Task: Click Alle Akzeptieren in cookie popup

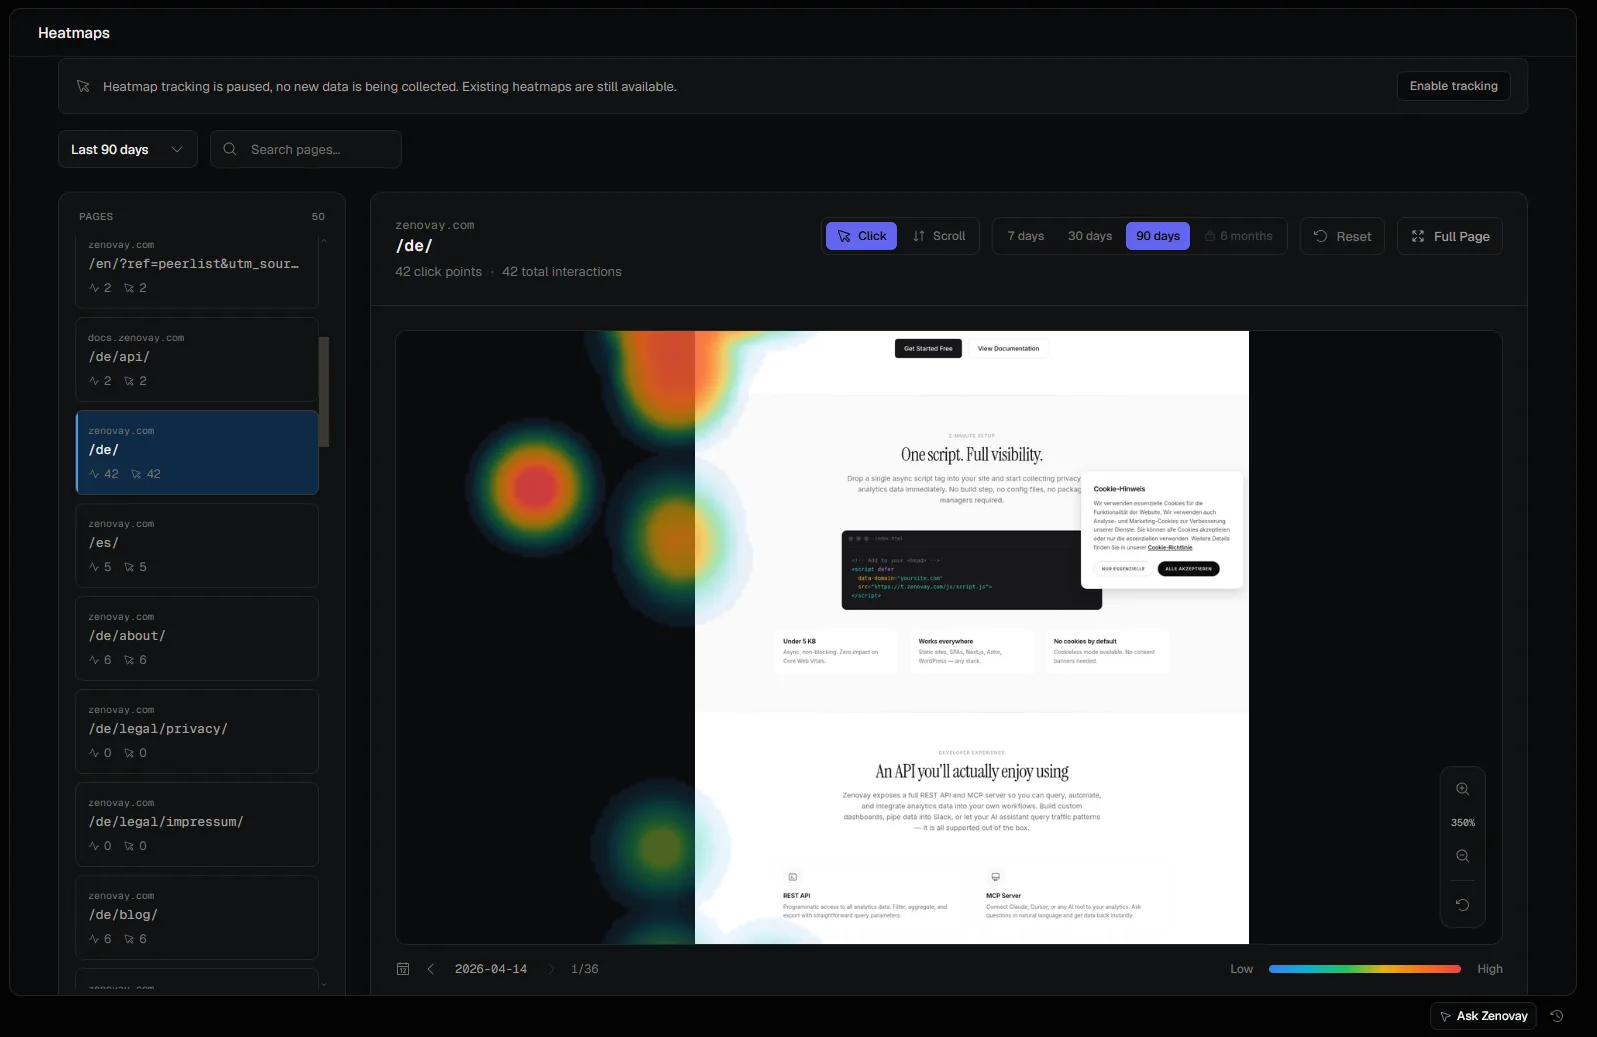Action: click(x=1188, y=568)
